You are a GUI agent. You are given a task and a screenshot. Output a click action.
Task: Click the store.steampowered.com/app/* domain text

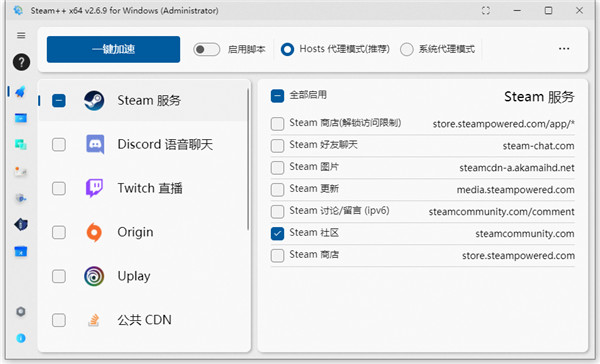[504, 124]
